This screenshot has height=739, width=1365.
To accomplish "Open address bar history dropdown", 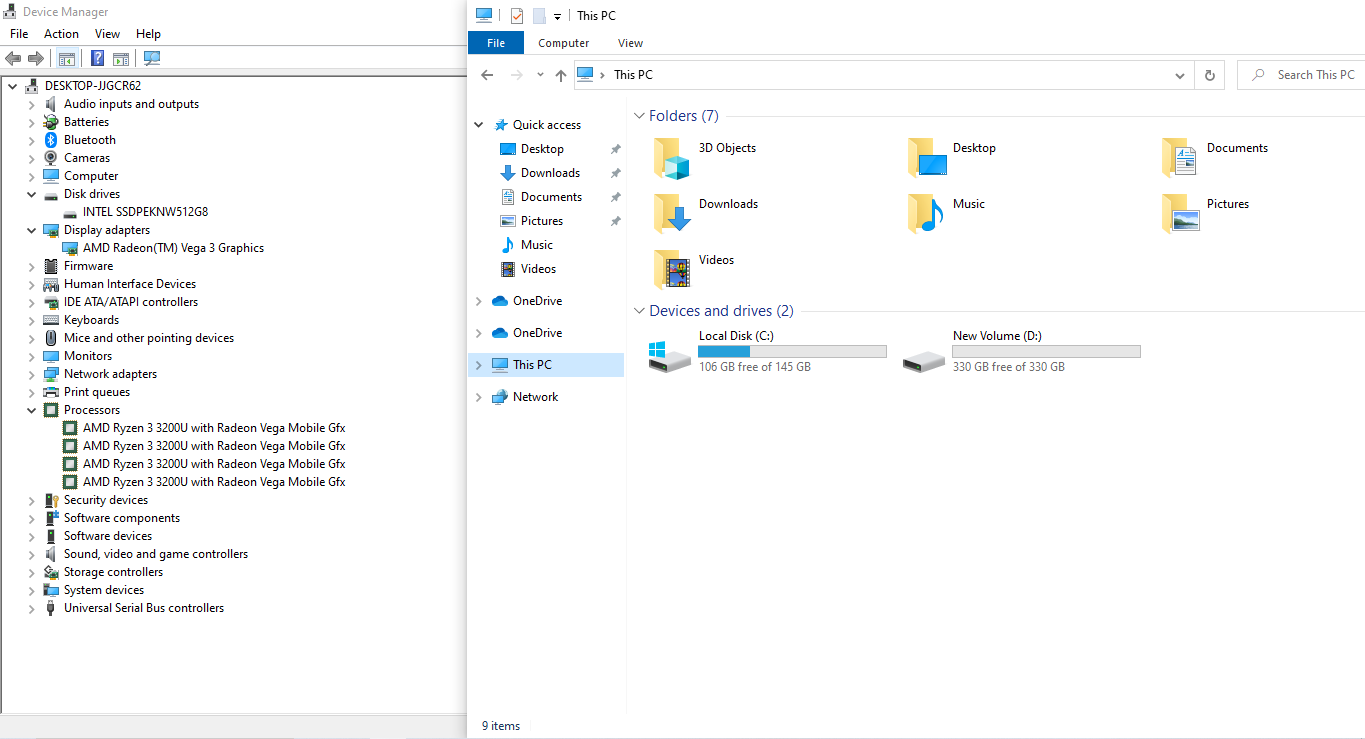I will [1180, 75].
